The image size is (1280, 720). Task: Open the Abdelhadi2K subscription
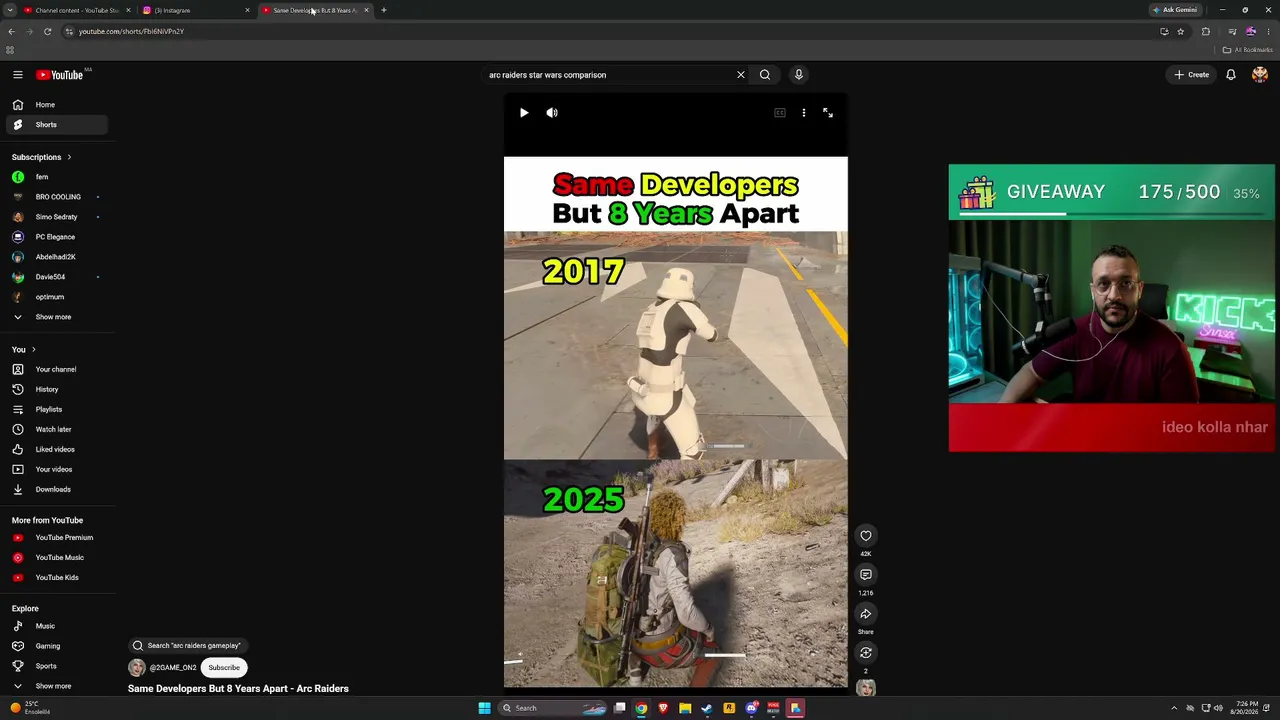click(57, 257)
